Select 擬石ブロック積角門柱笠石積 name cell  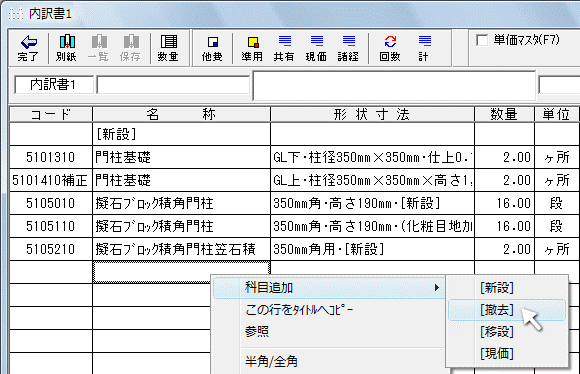click(181, 249)
